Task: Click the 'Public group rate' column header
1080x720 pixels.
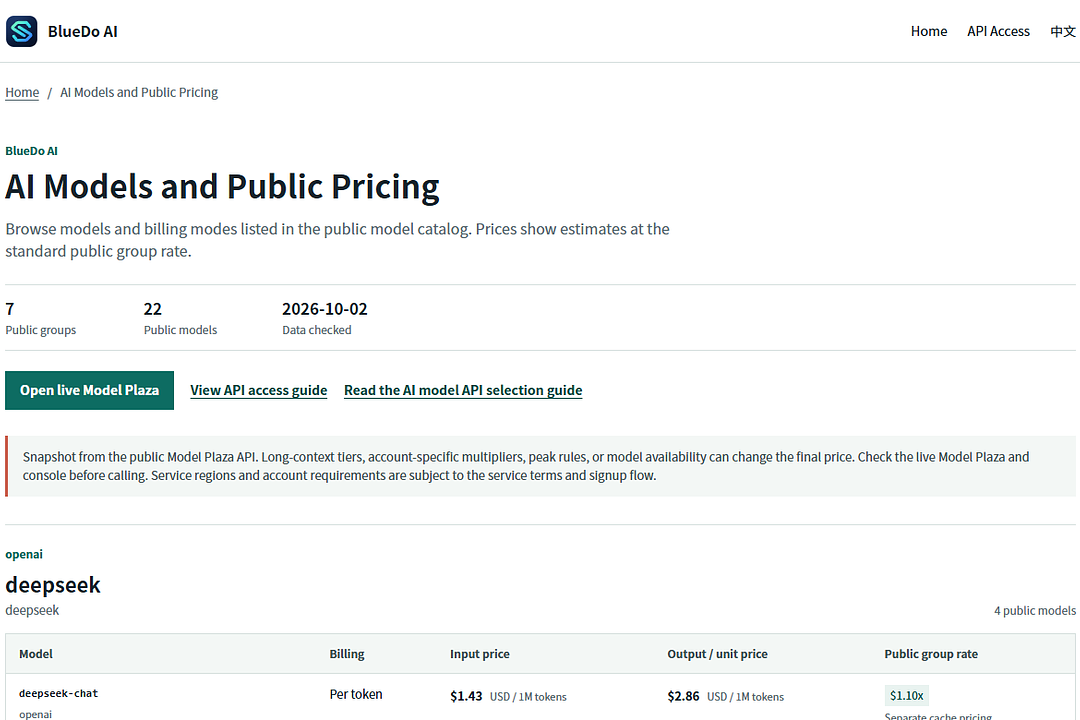Action: click(x=931, y=654)
